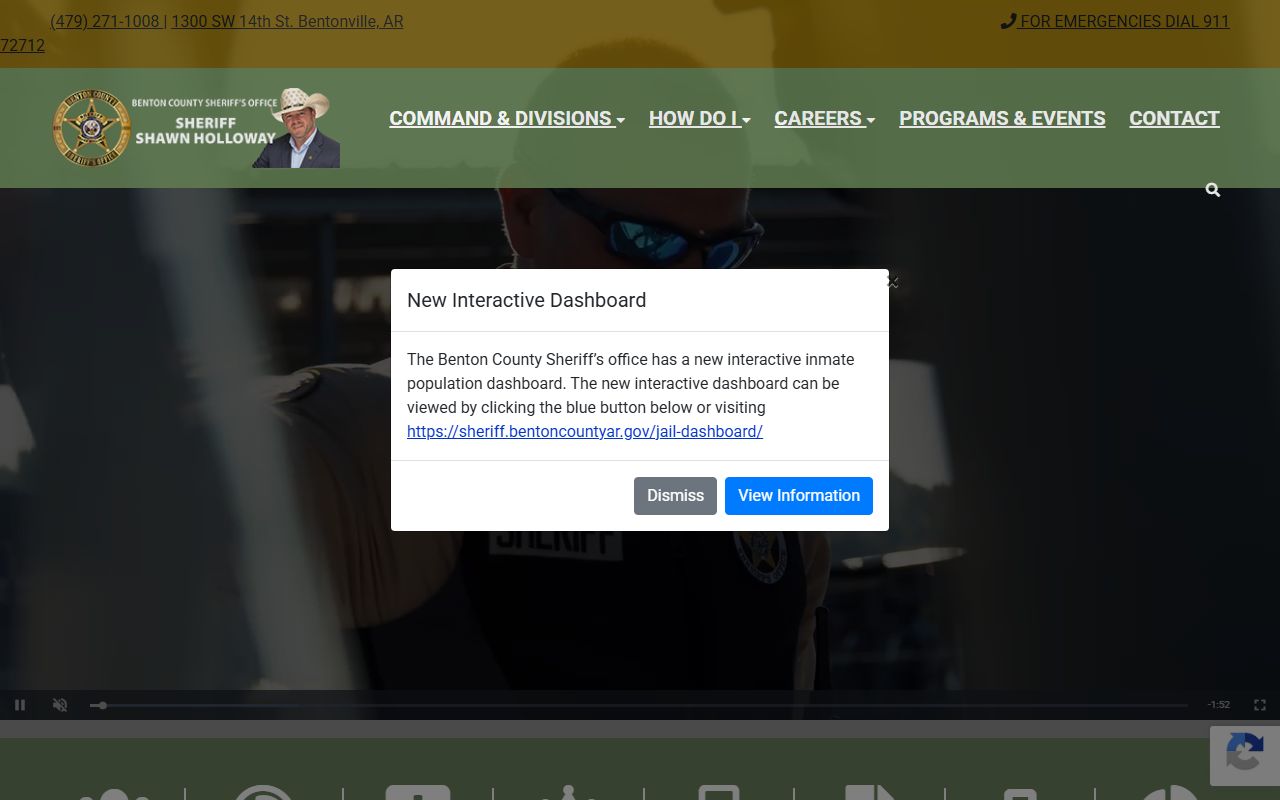Expand the Command & Divisions menu
The image size is (1280, 800).
coord(506,118)
